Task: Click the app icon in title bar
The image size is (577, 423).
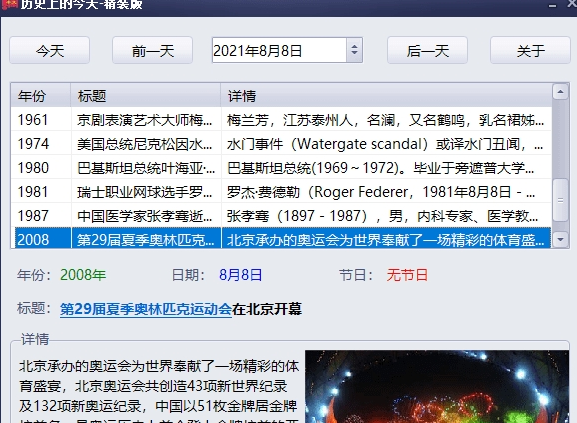Action: 8,4
